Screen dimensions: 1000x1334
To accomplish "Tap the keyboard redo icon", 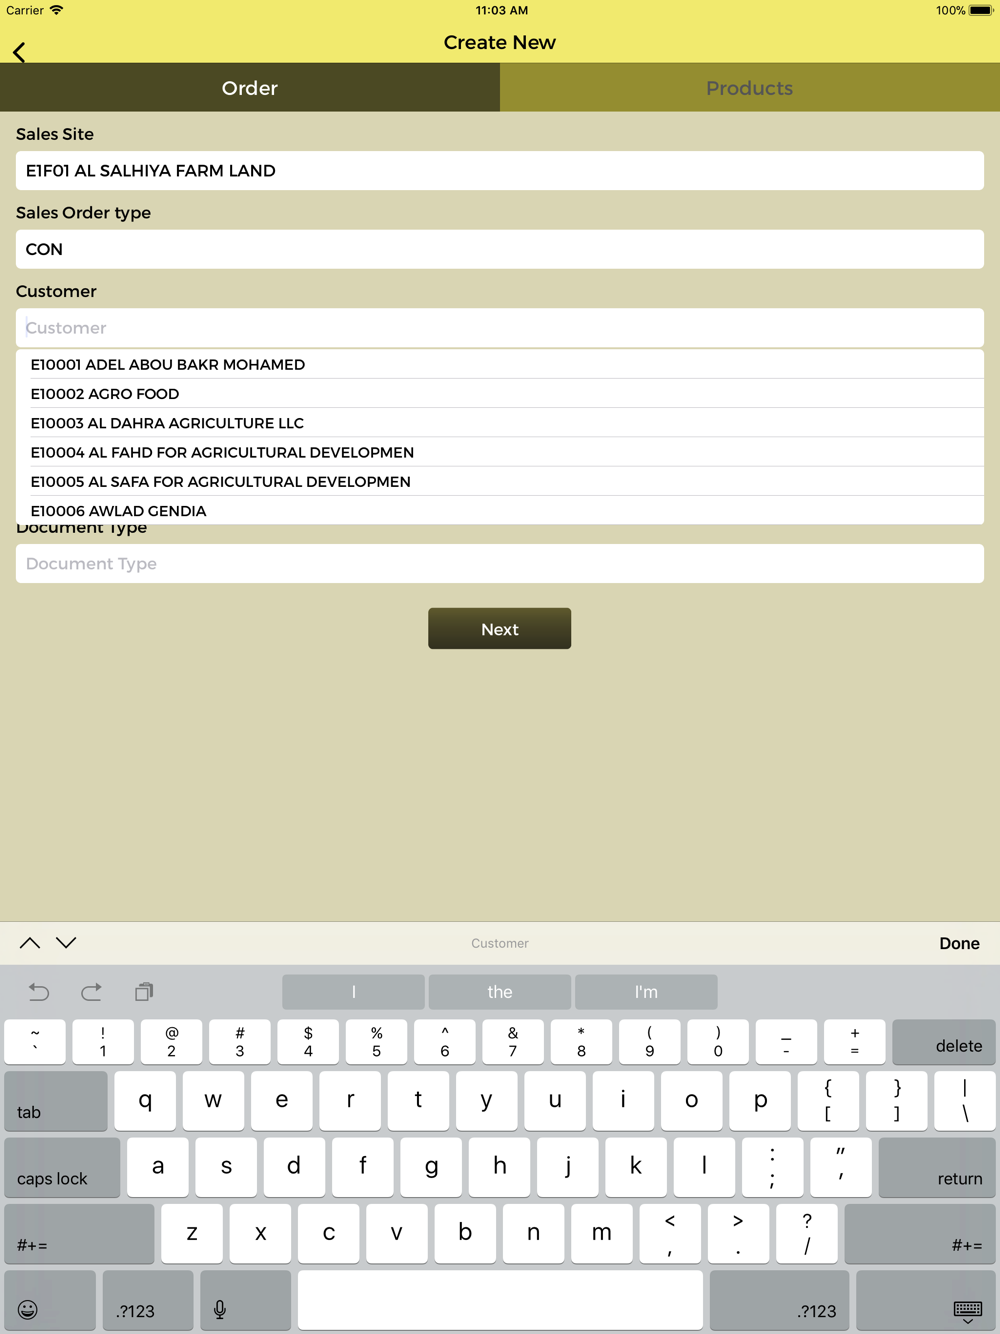I will pyautogui.click(x=91, y=992).
